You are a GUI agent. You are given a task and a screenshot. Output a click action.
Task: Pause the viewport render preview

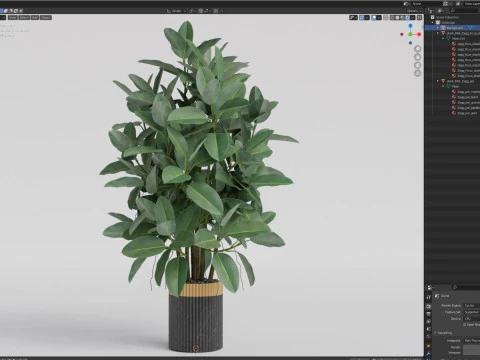[x=419, y=17]
